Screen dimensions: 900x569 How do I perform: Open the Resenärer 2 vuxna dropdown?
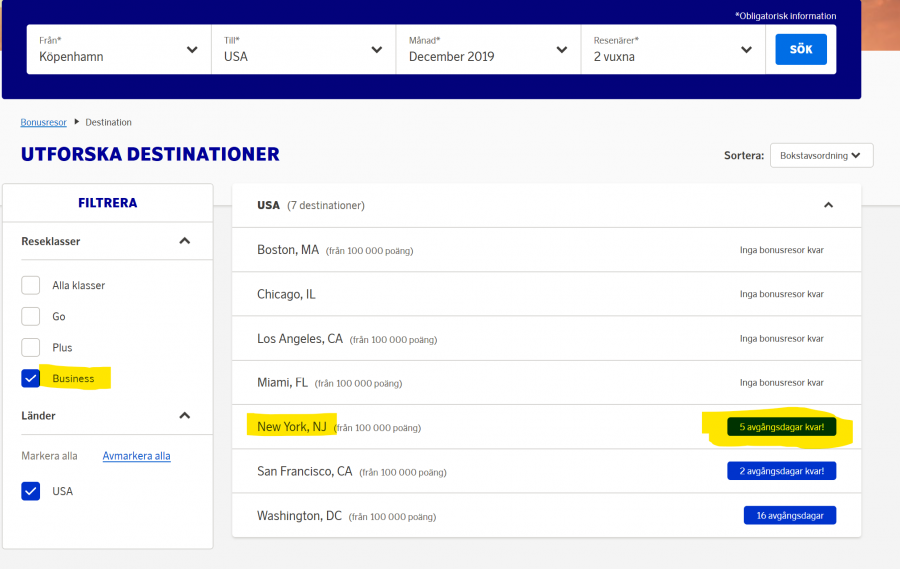(x=672, y=49)
